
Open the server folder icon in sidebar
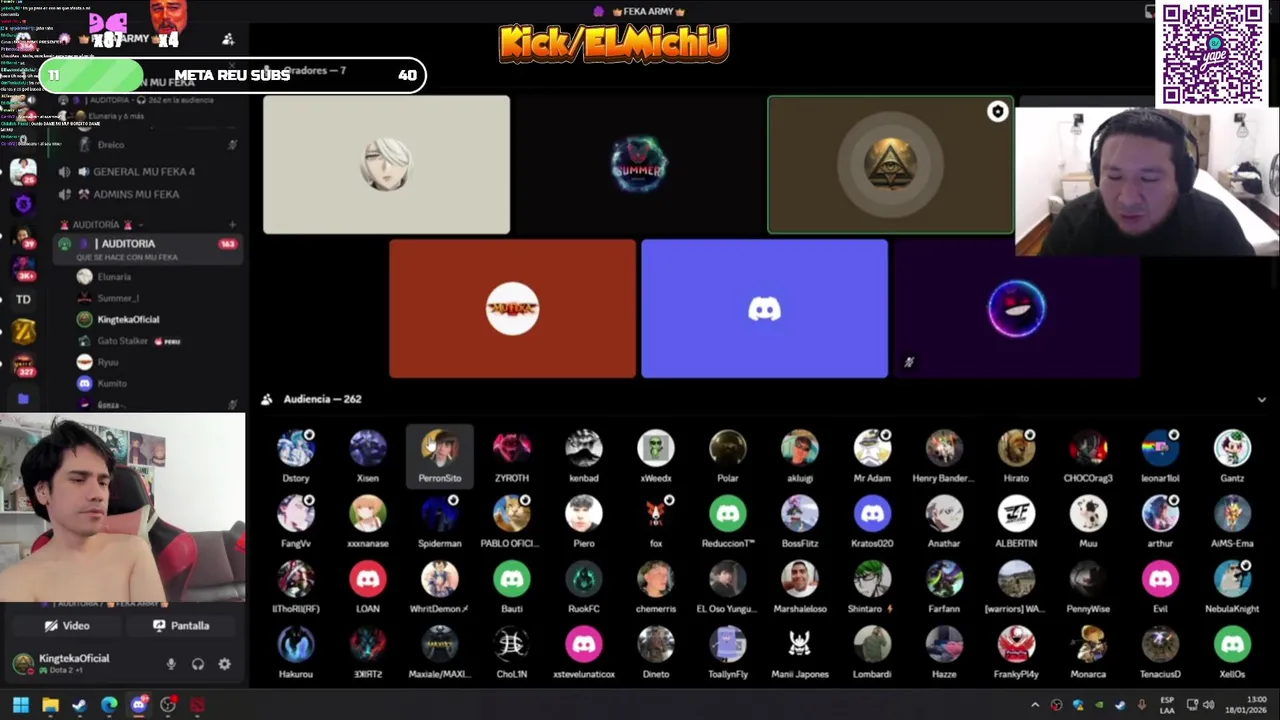click(x=23, y=399)
